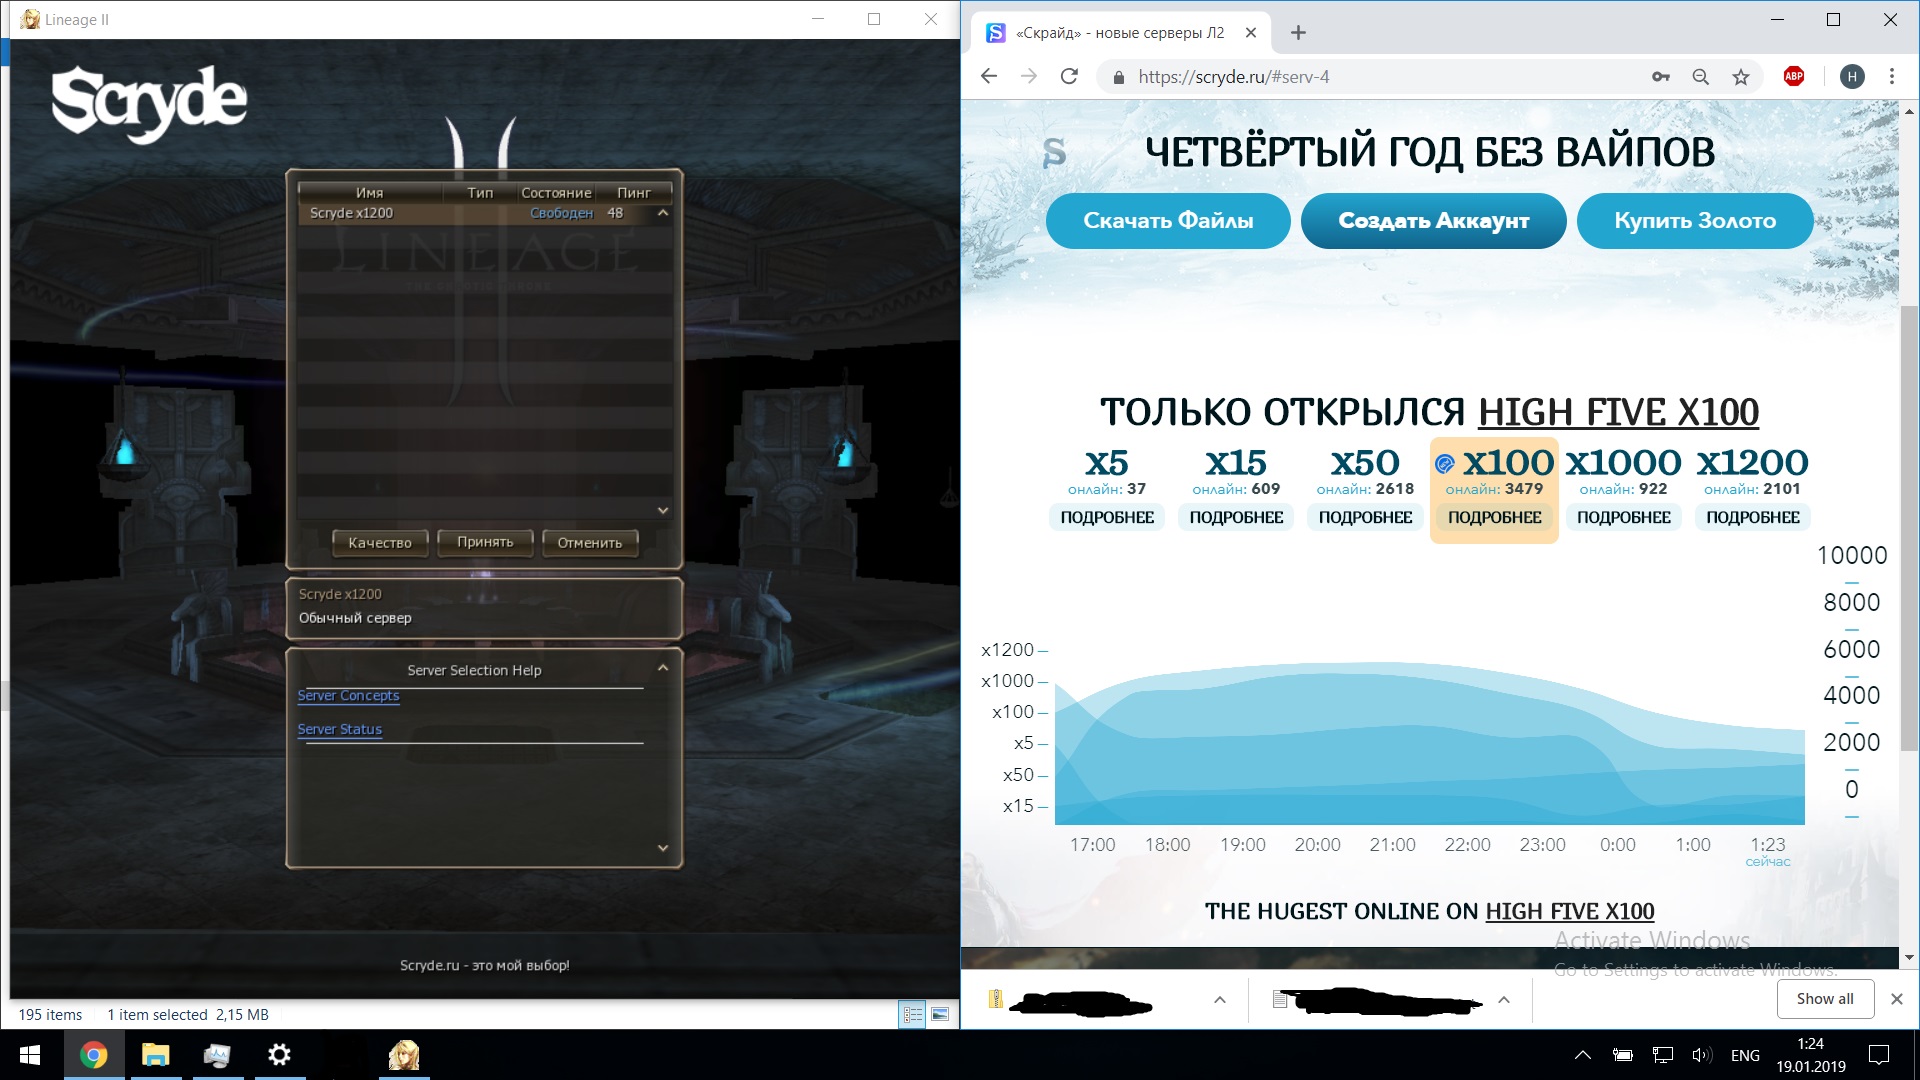Open the Server Status link
Viewport: 1920px width, 1080px height.
click(x=339, y=729)
